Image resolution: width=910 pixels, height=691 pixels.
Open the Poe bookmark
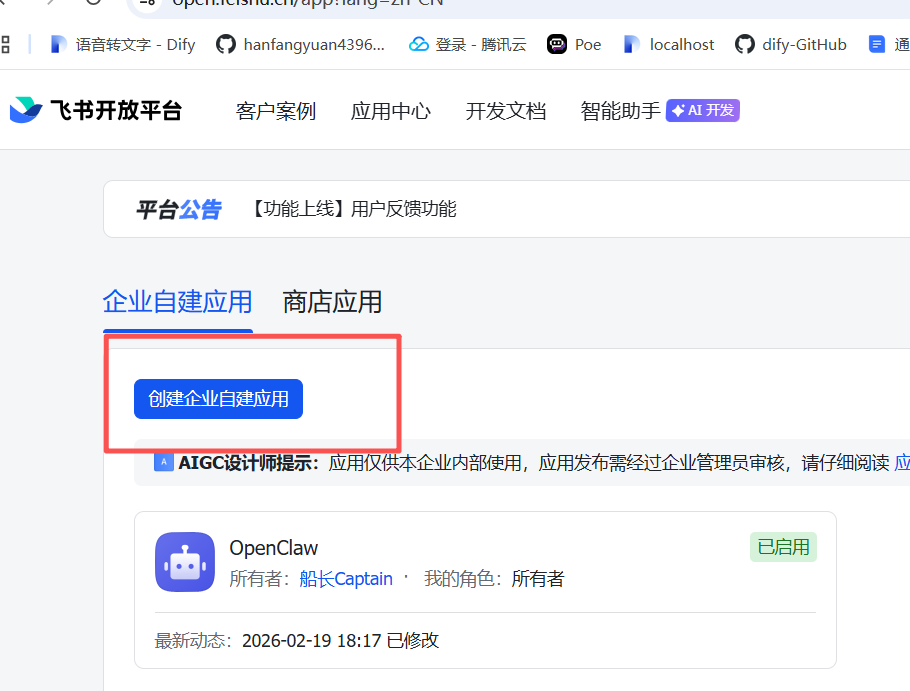click(574, 44)
